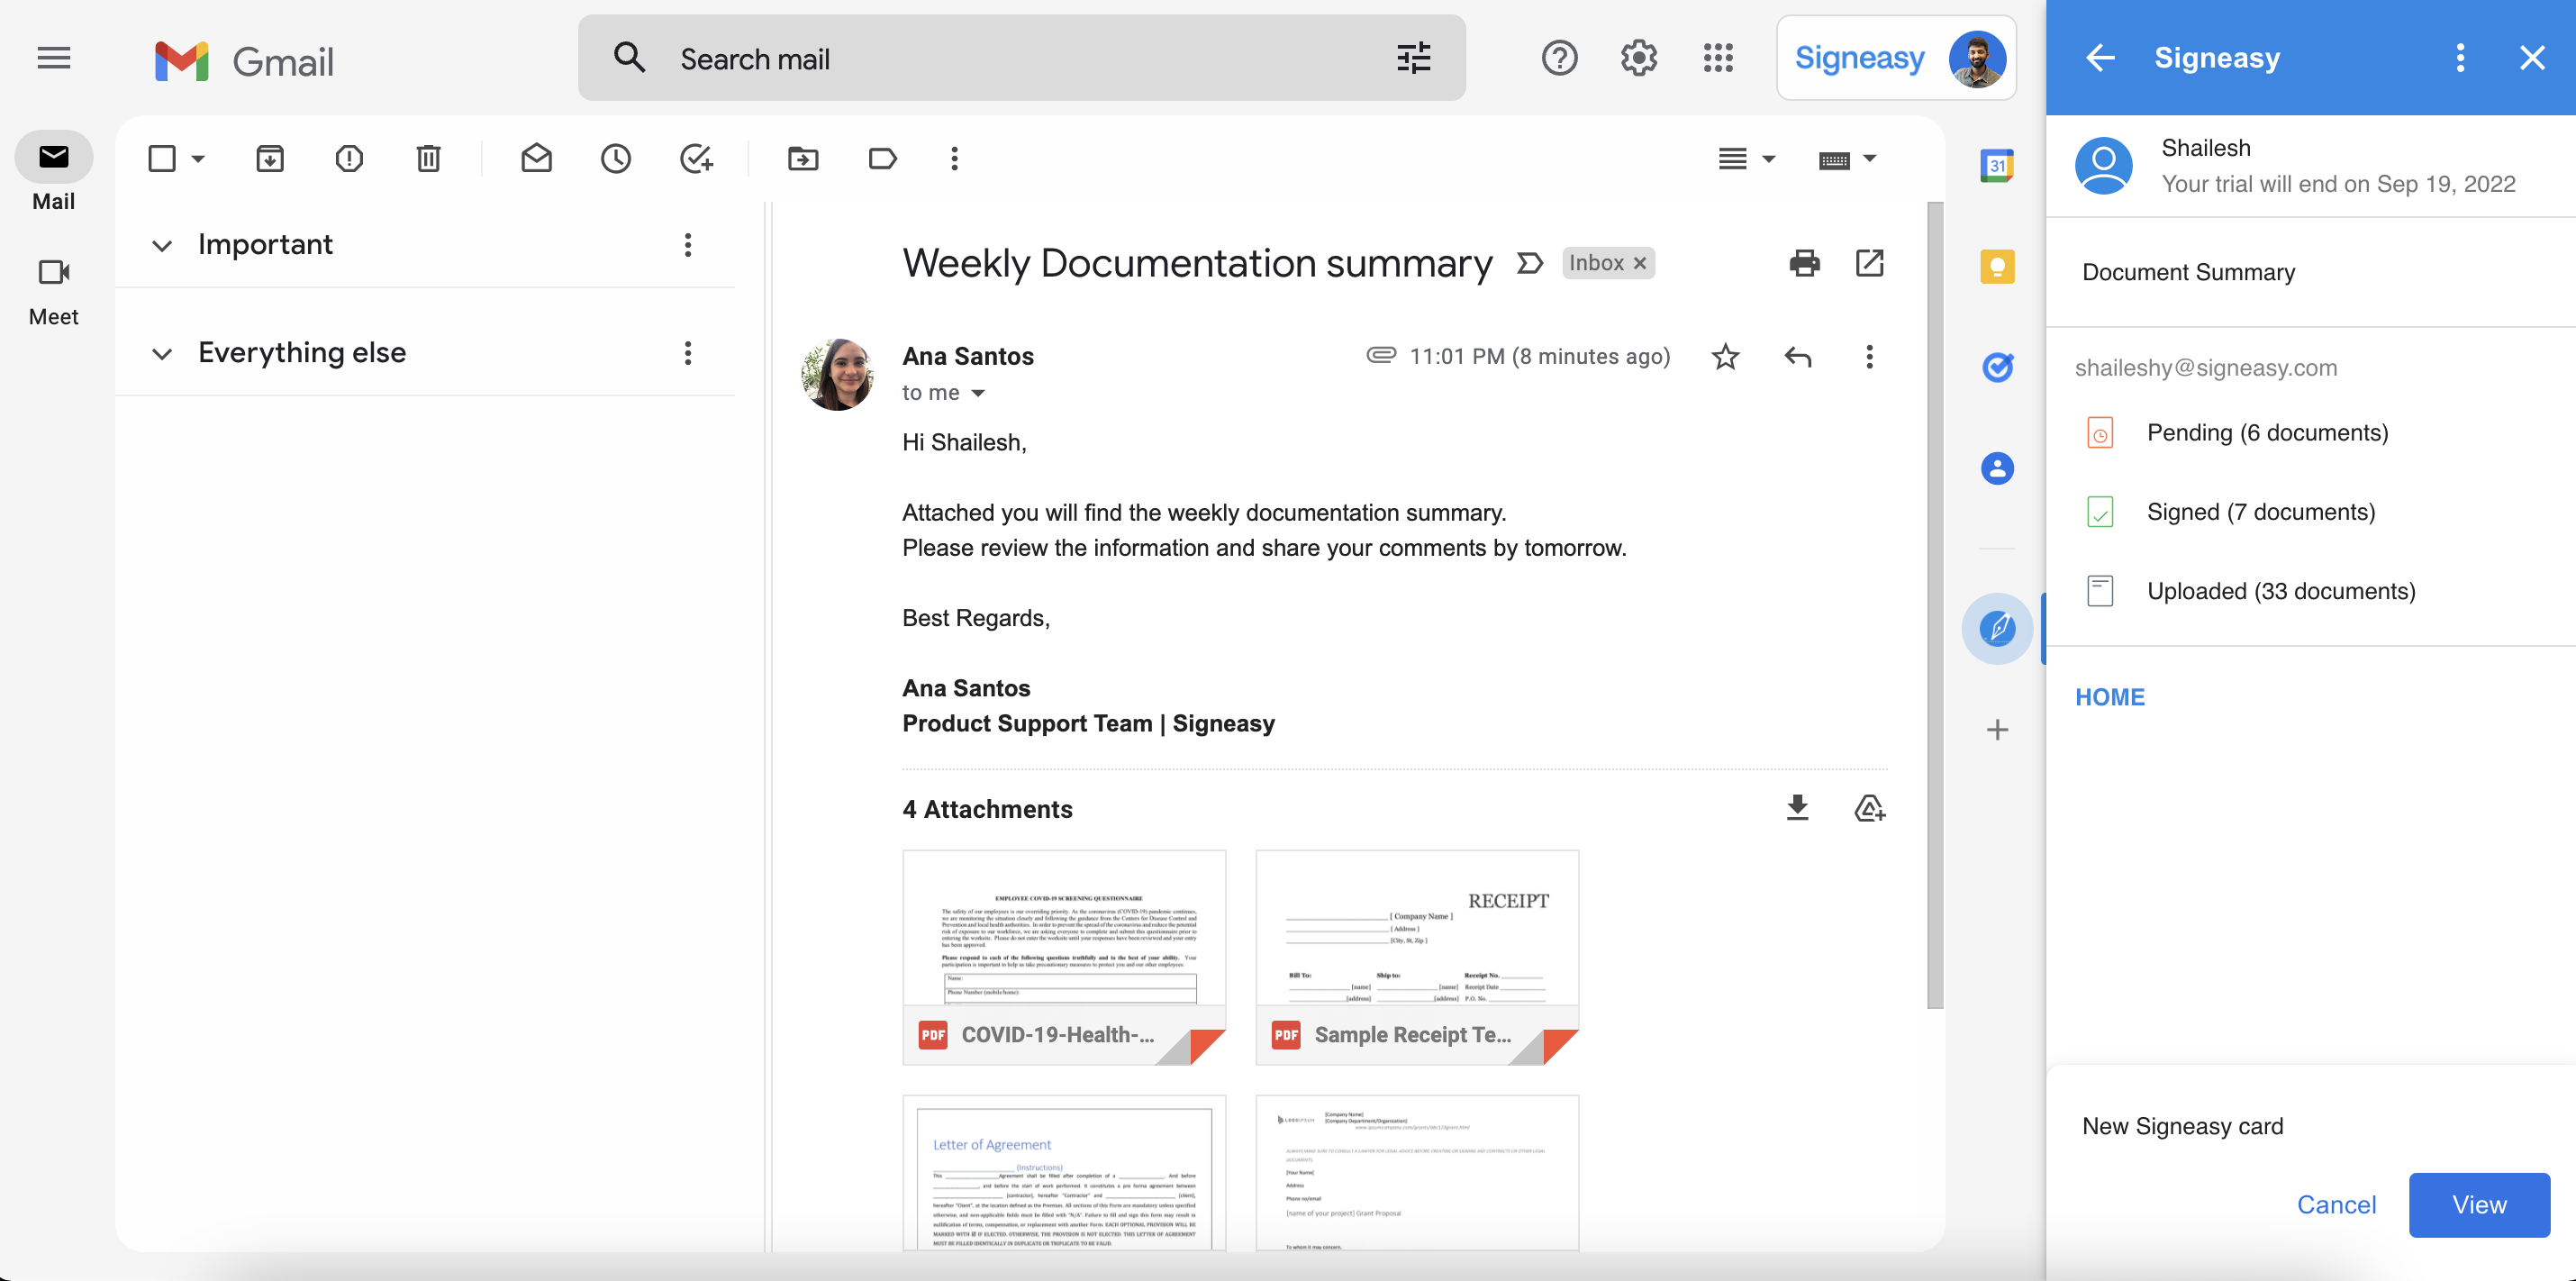
Task: Open the Support help icon
Action: 1559,58
